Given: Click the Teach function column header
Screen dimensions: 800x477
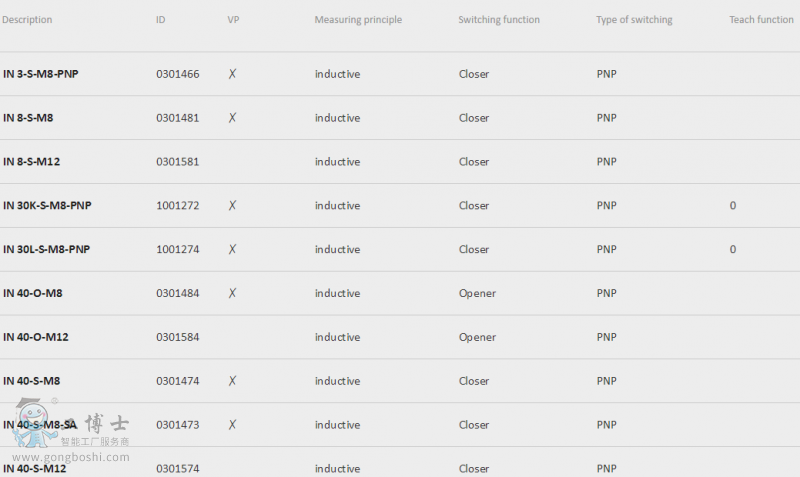Looking at the screenshot, I should 761,19.
